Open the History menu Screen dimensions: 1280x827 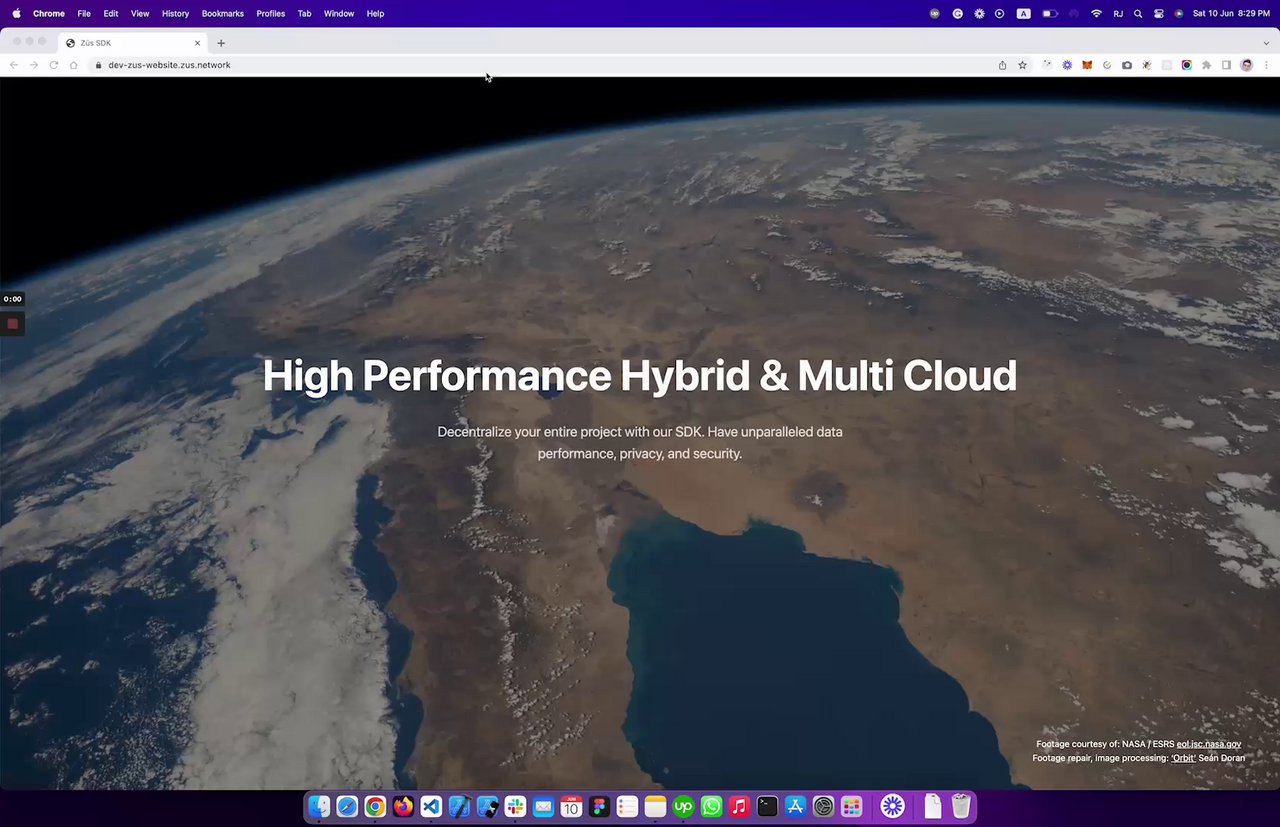pos(175,14)
